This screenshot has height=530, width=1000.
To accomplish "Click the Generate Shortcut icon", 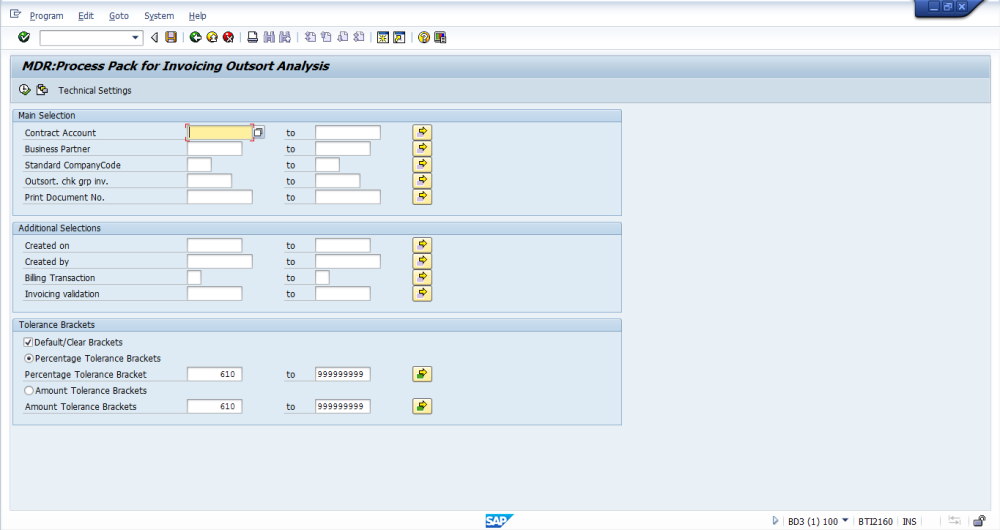I will point(399,37).
